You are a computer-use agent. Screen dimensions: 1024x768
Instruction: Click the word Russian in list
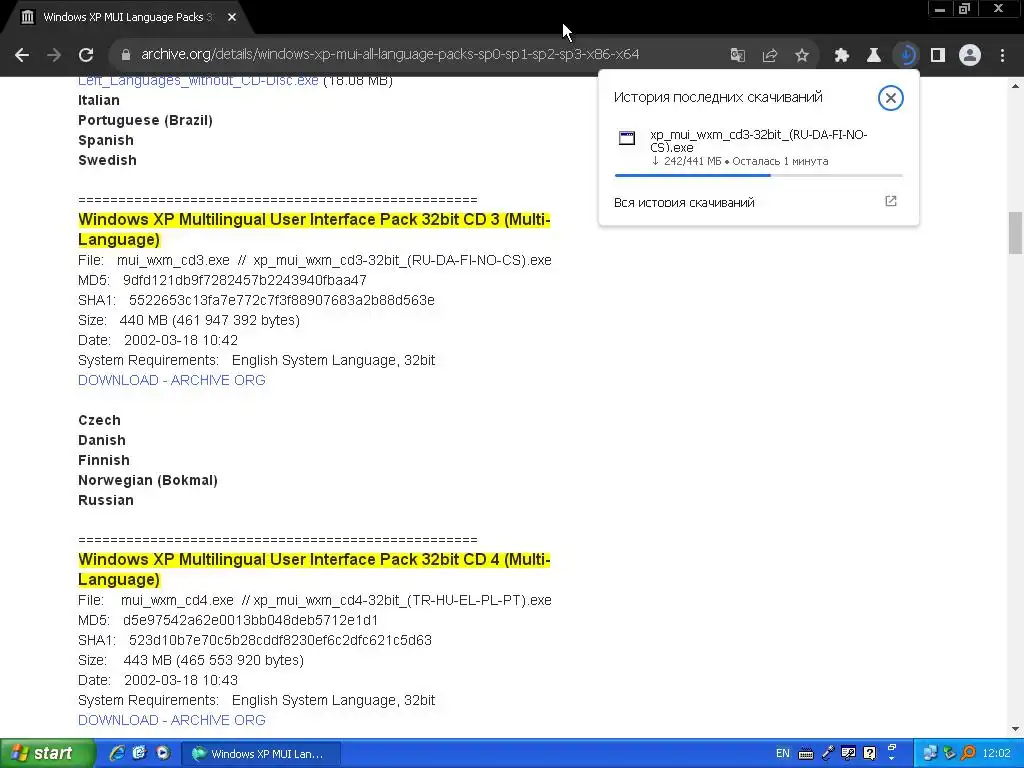(106, 500)
